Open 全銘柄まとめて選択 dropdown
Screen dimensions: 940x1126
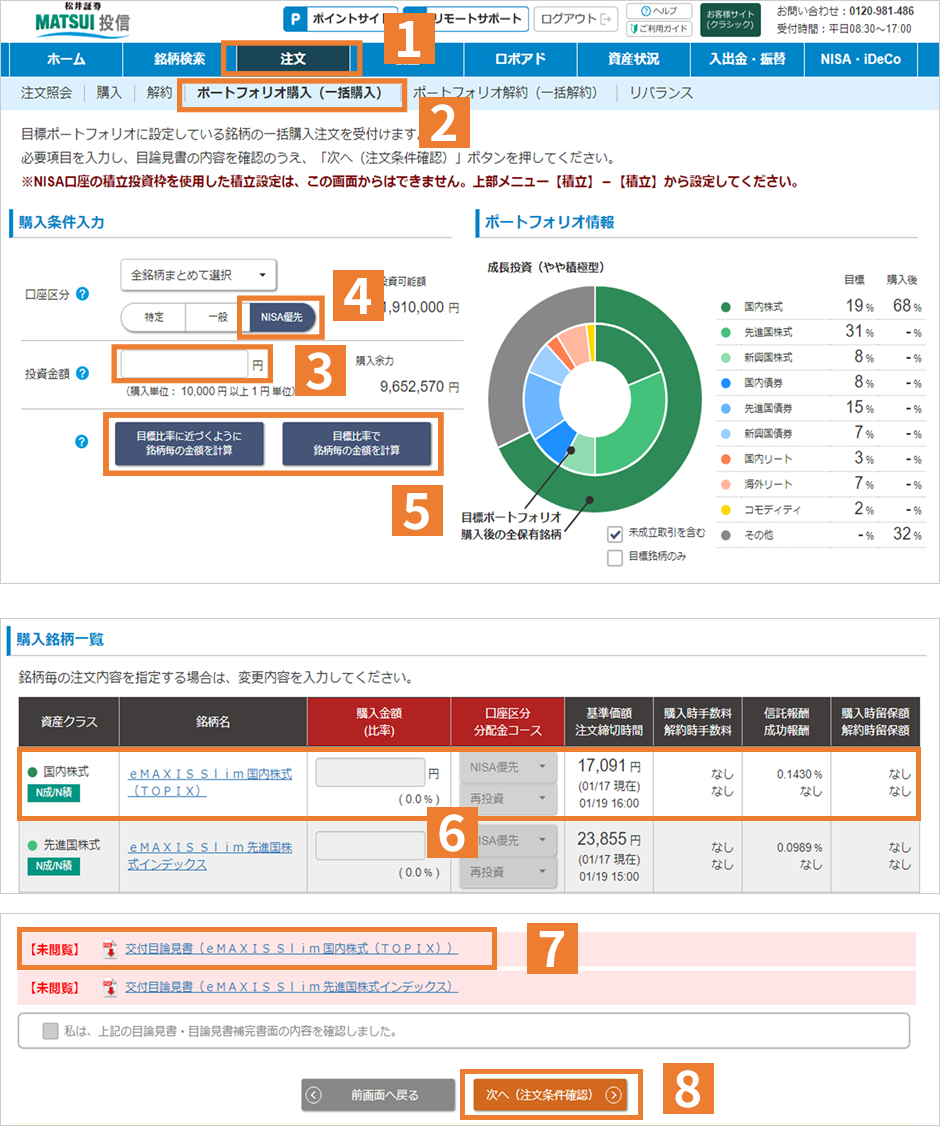(x=198, y=275)
